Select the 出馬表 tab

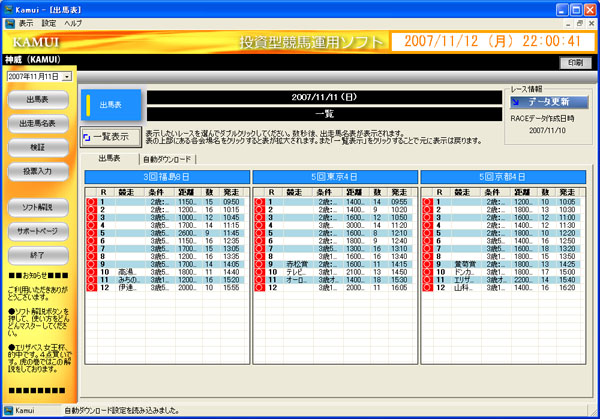click(108, 159)
